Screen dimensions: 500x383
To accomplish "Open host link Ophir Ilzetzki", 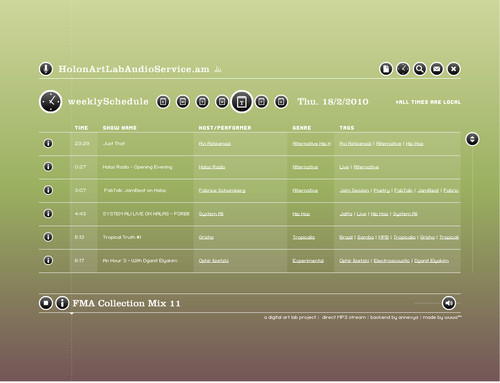I will (x=214, y=261).
